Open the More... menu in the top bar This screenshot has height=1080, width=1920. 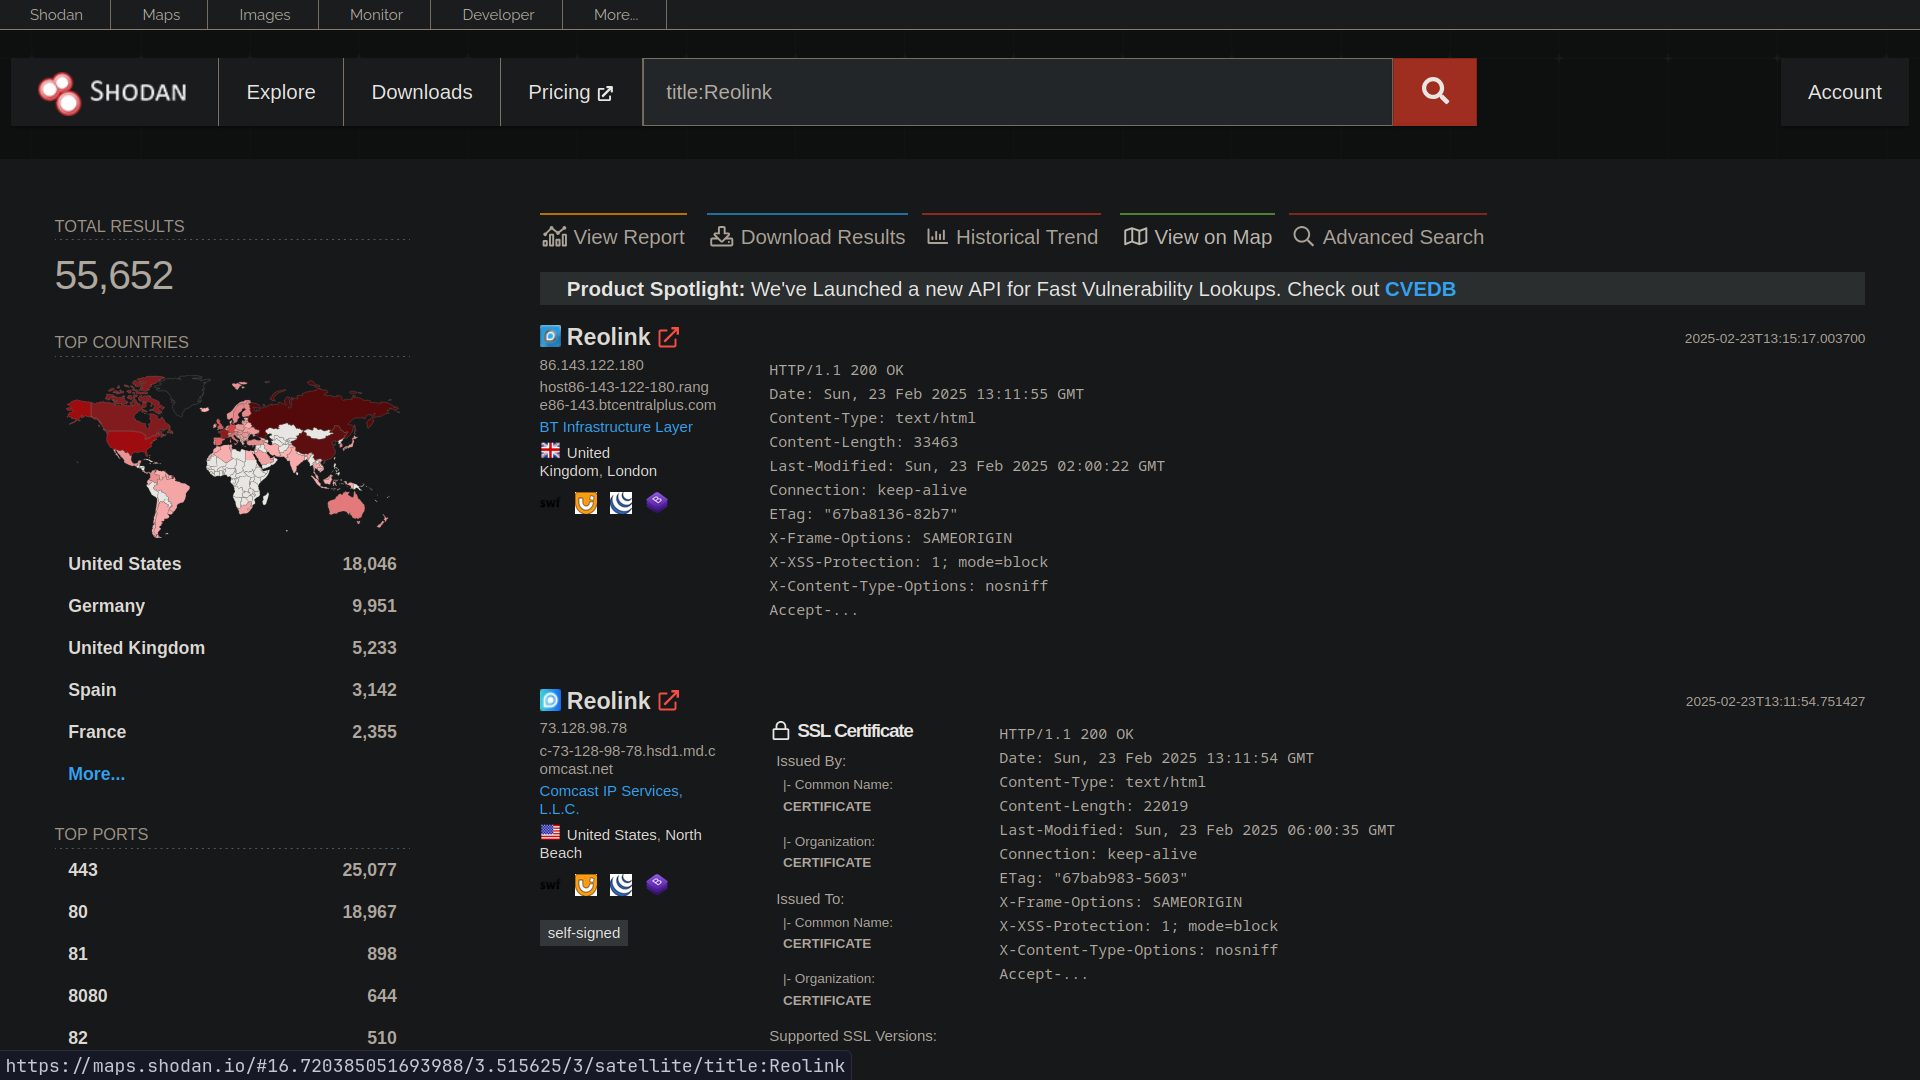[615, 14]
